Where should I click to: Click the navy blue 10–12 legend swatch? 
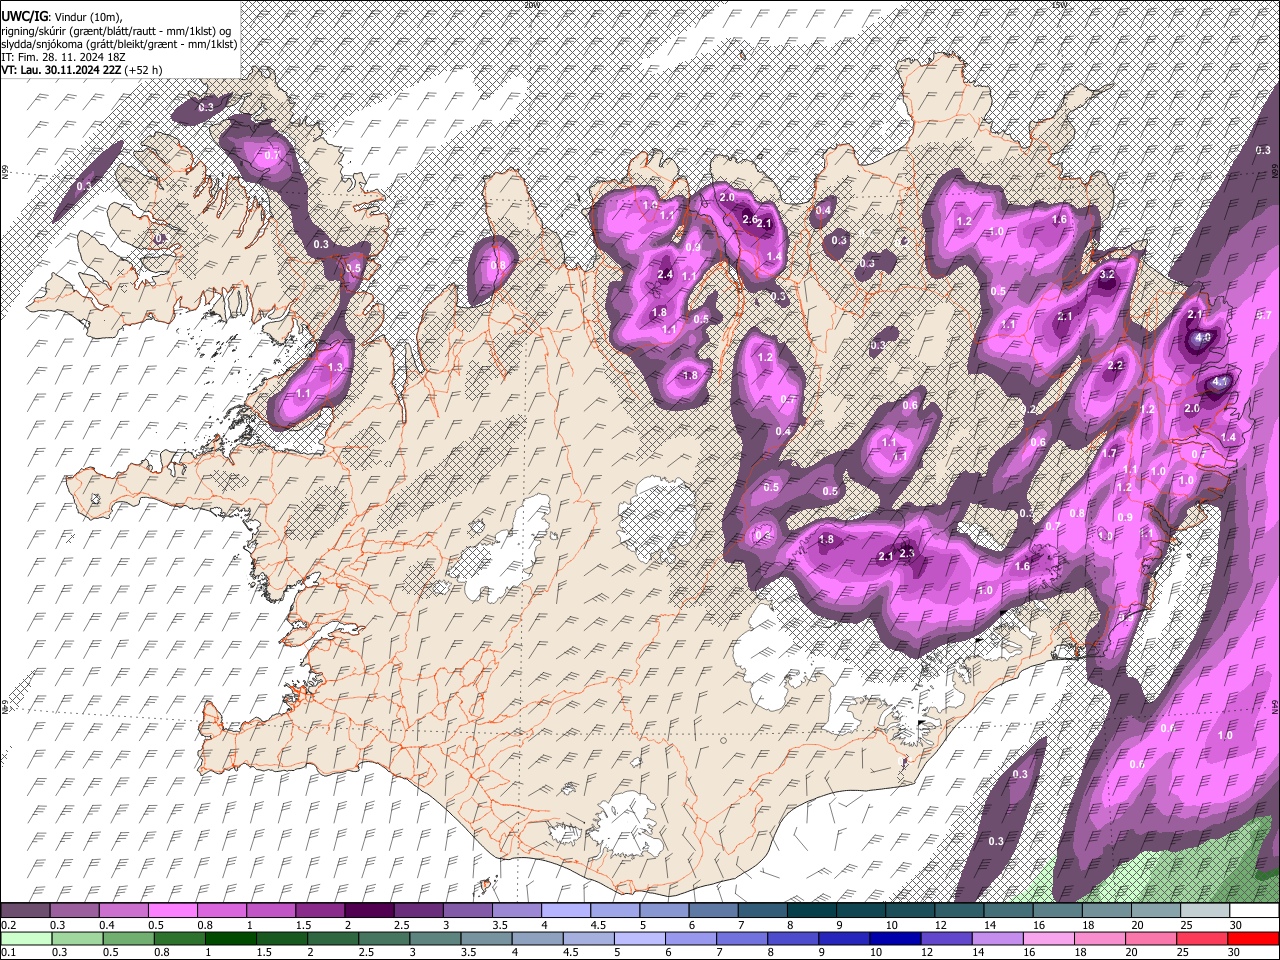click(894, 938)
